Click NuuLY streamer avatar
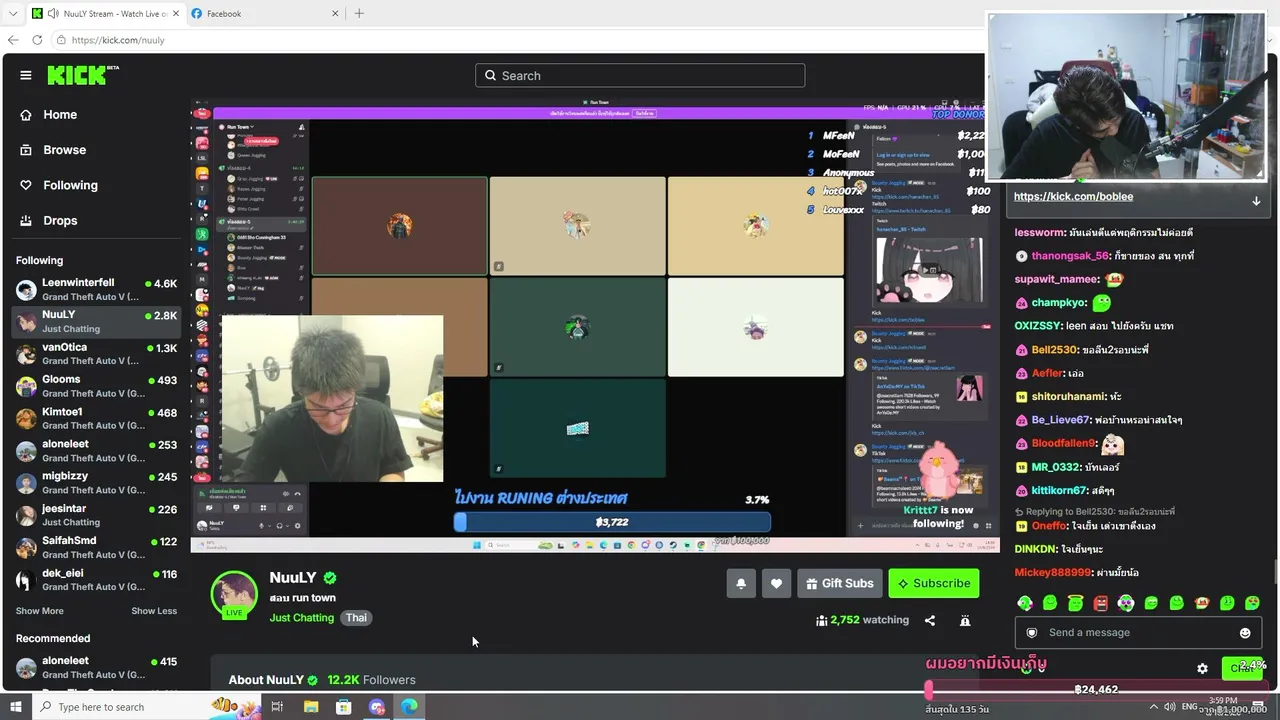1280x720 pixels. [234, 594]
